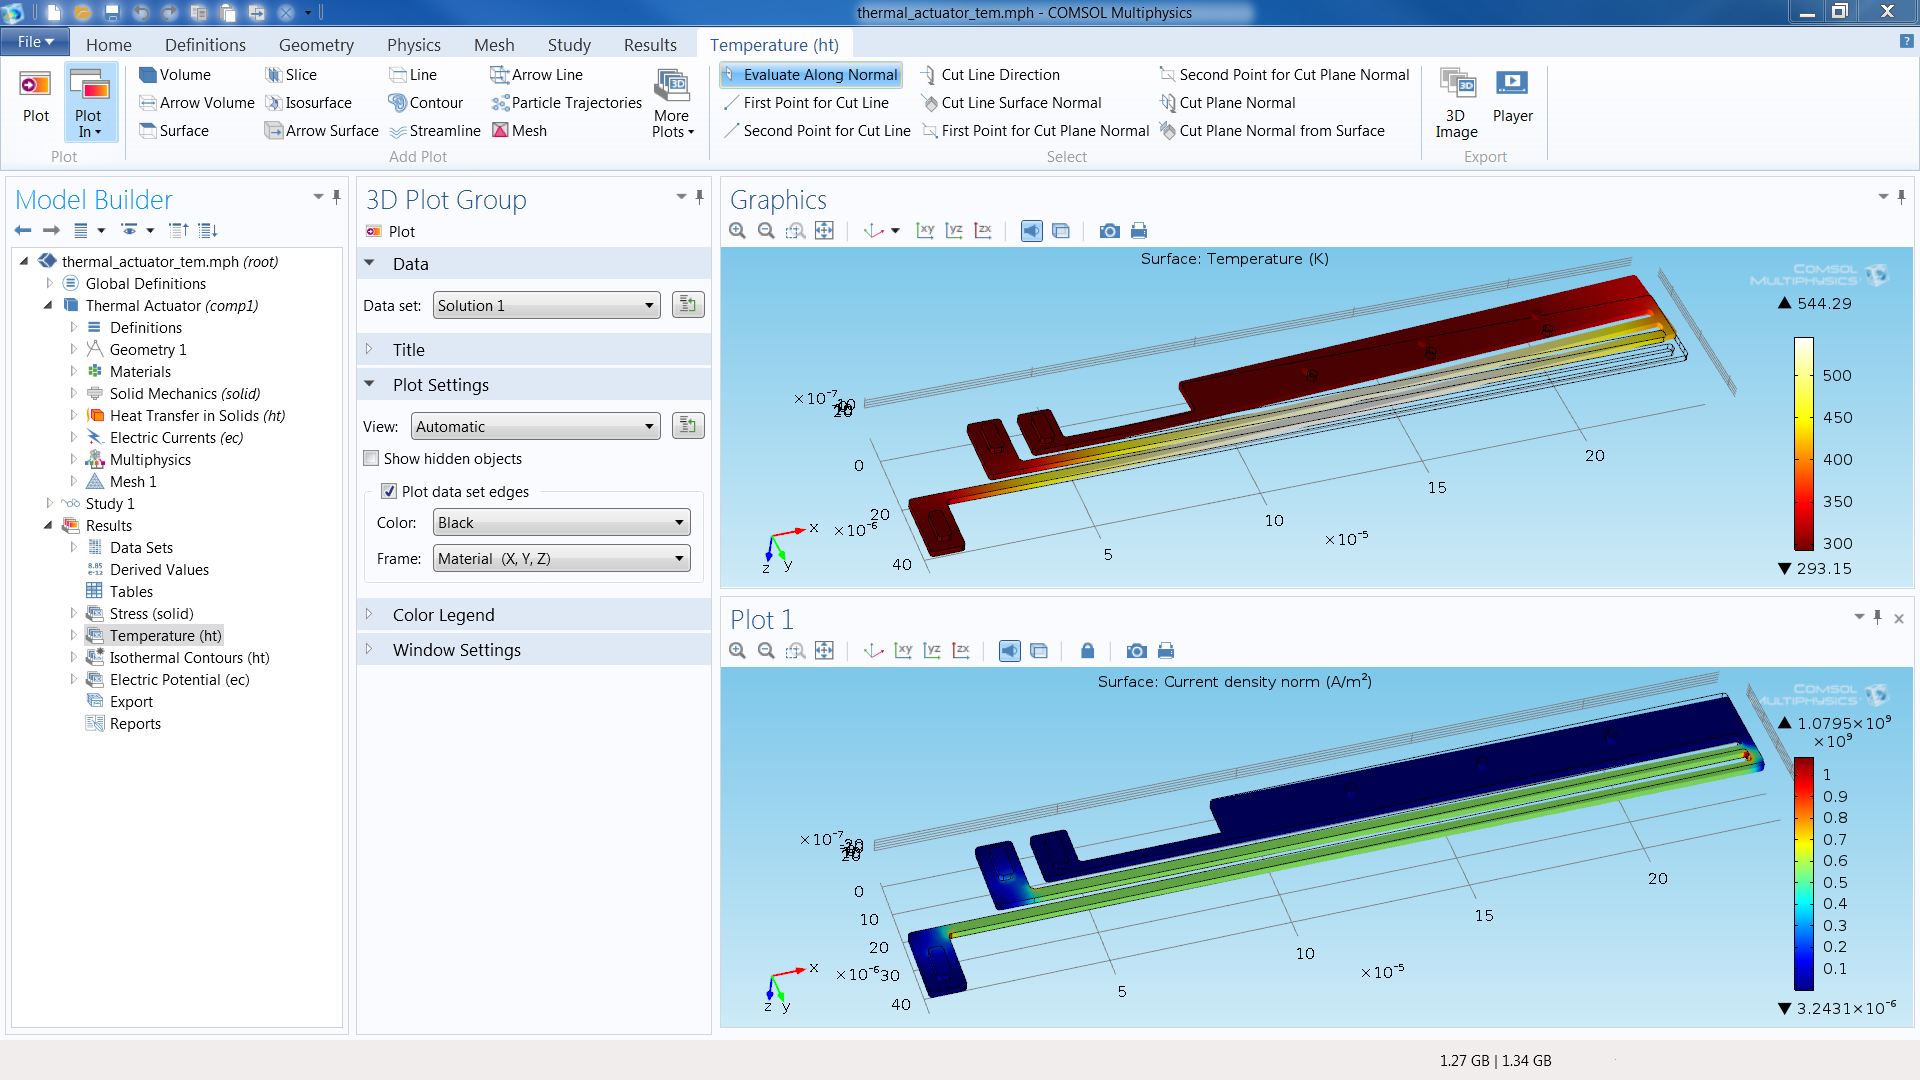The width and height of the screenshot is (1920, 1080).
Task: Select Electric Potential (ec) node
Action: [x=179, y=680]
